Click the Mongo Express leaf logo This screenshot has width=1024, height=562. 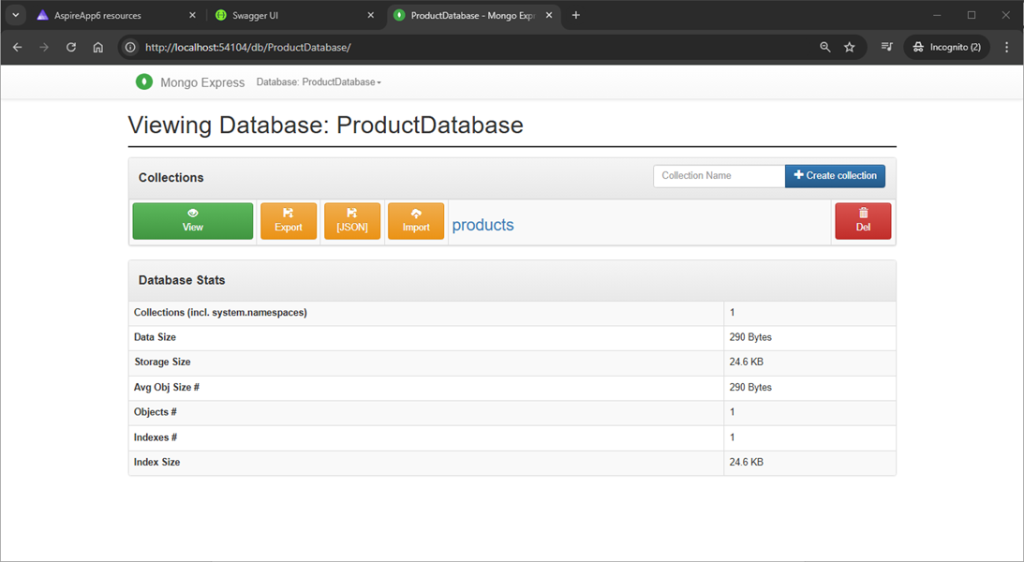(x=144, y=82)
